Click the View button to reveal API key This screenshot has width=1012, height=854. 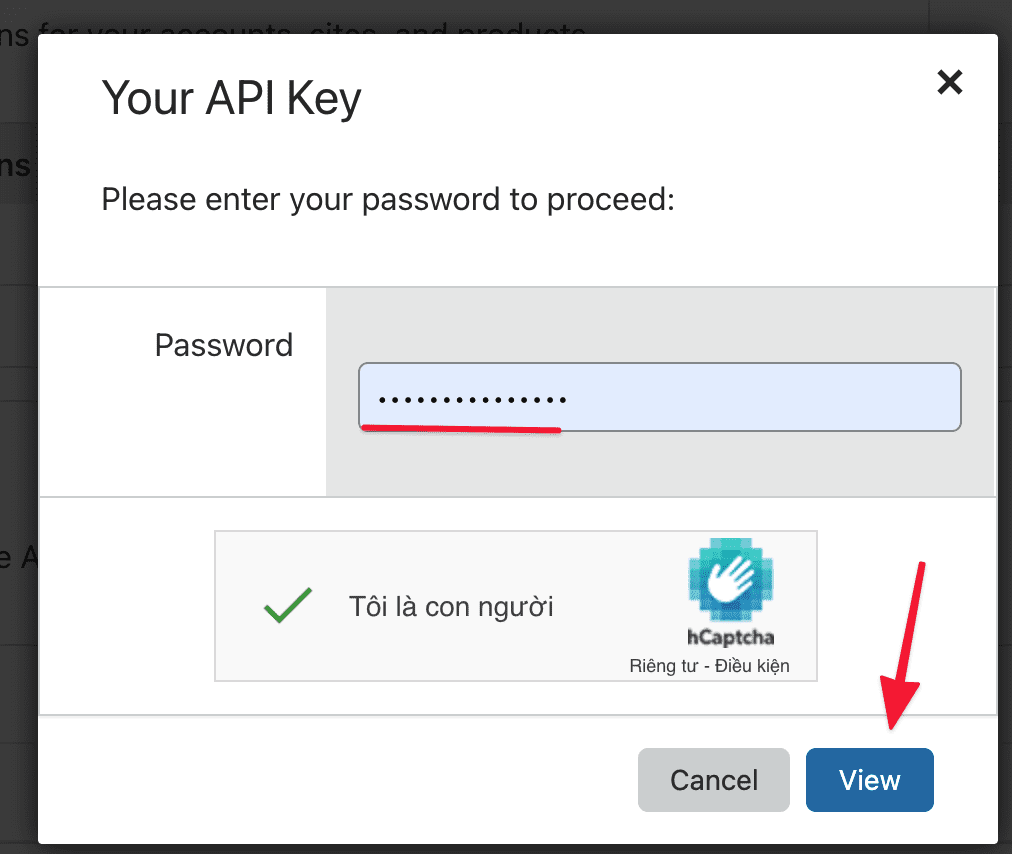(x=869, y=780)
